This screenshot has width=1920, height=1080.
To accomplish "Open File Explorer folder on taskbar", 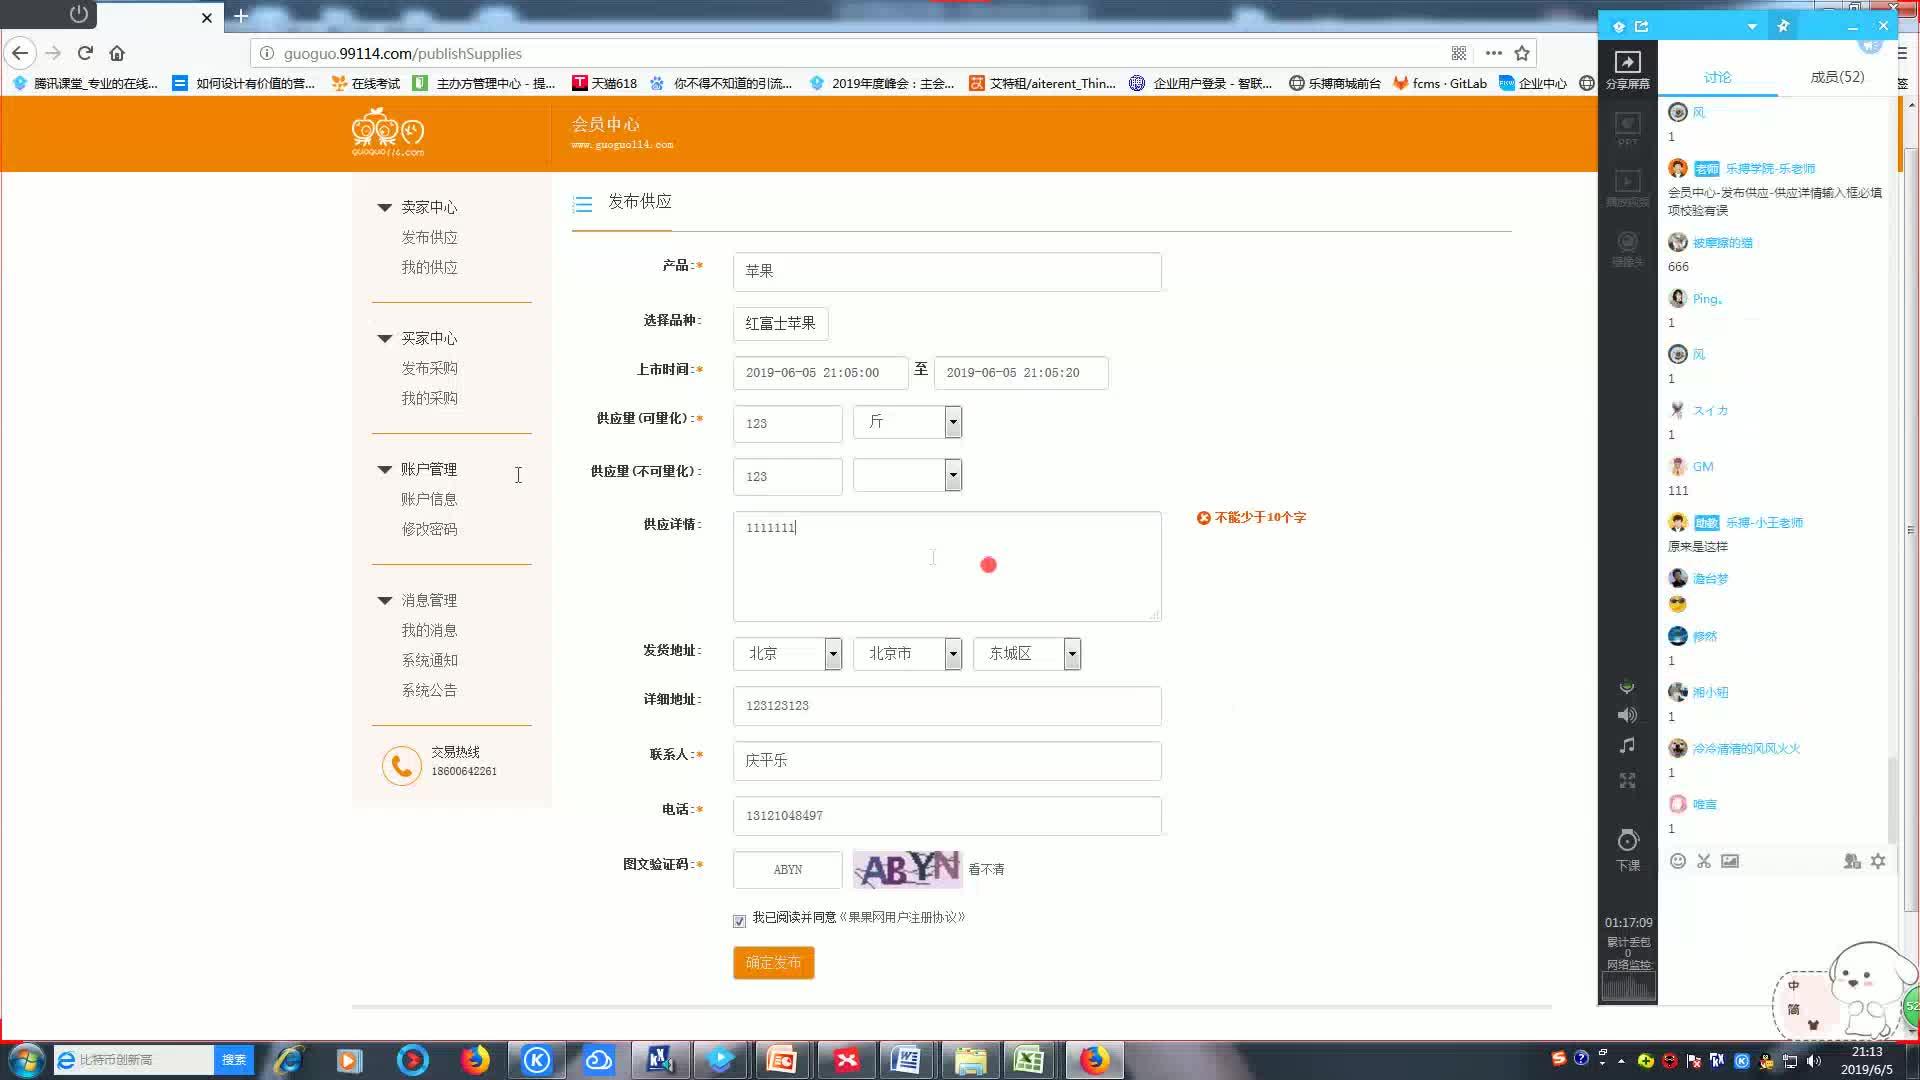I will (x=969, y=1060).
